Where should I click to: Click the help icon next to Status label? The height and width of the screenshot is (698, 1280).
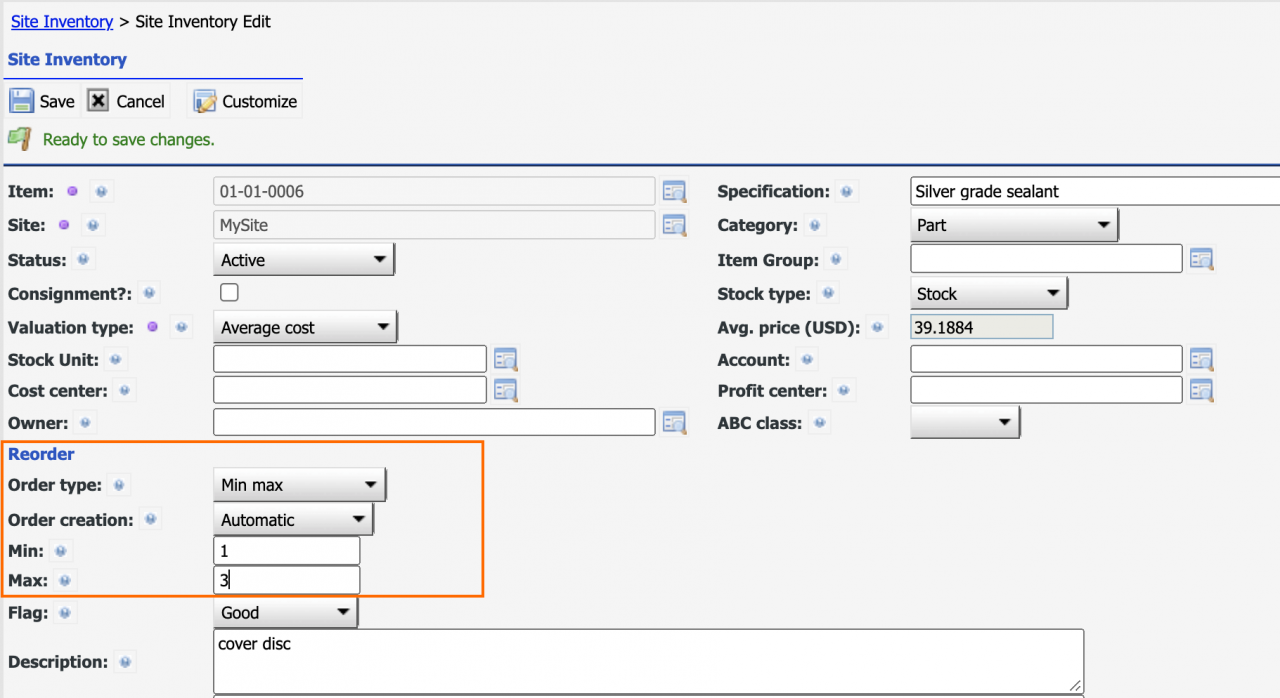click(84, 260)
